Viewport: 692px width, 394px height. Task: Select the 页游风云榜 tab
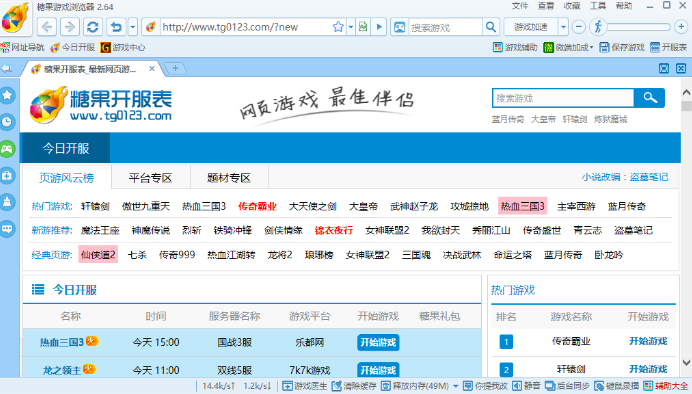pos(67,178)
